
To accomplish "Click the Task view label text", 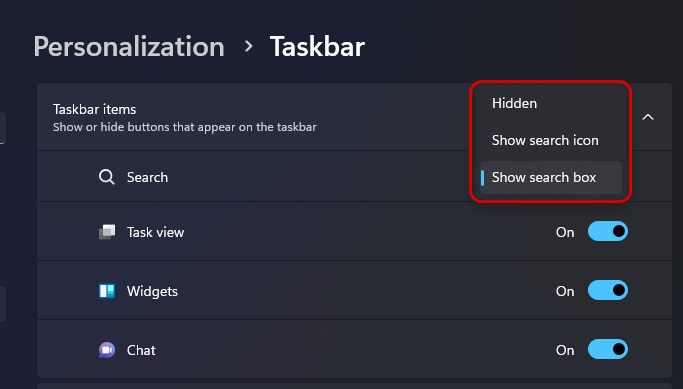I will (156, 232).
